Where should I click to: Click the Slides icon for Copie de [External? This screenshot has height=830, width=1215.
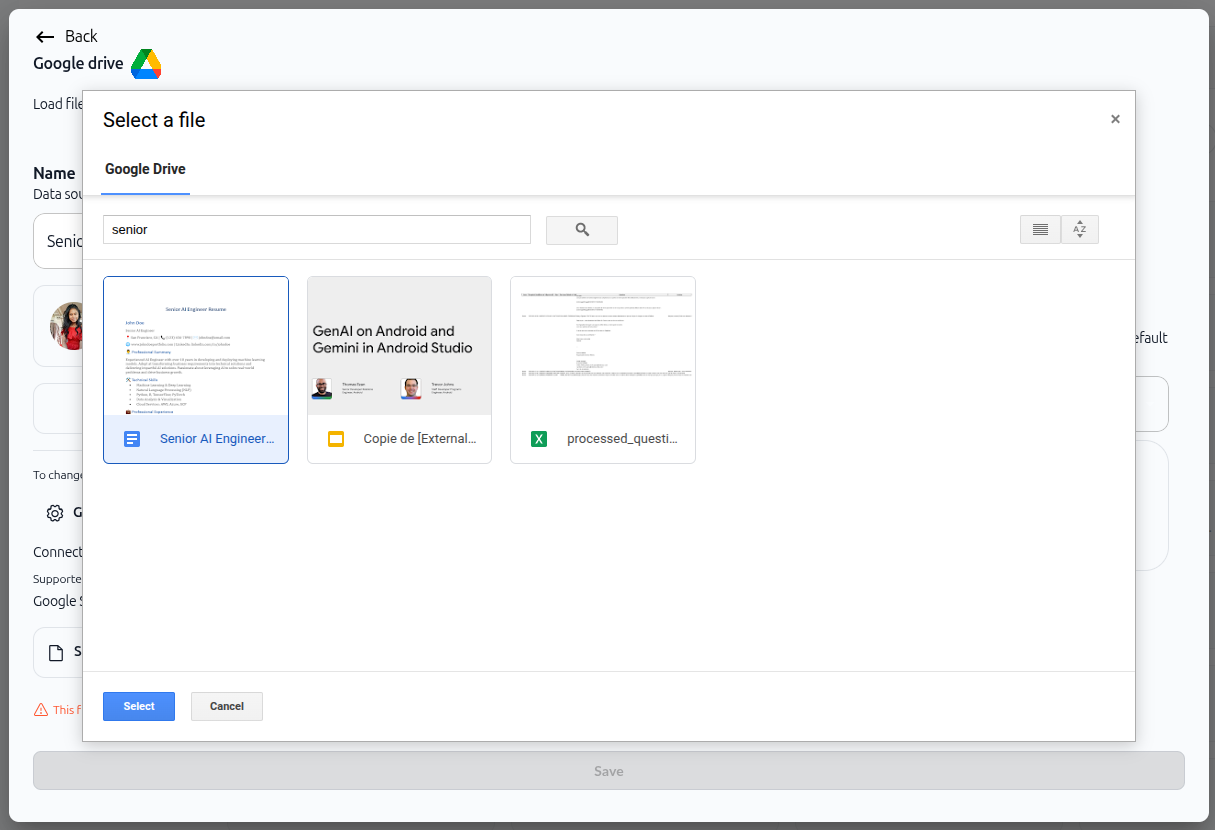pos(336,439)
